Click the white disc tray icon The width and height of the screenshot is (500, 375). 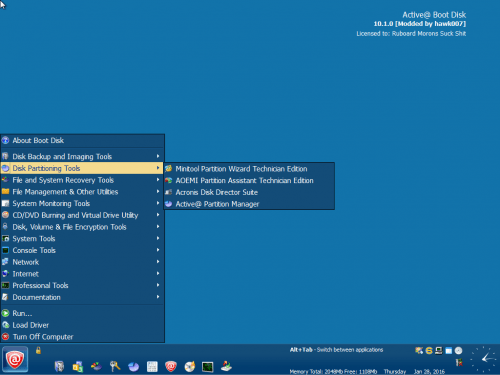coord(459,350)
